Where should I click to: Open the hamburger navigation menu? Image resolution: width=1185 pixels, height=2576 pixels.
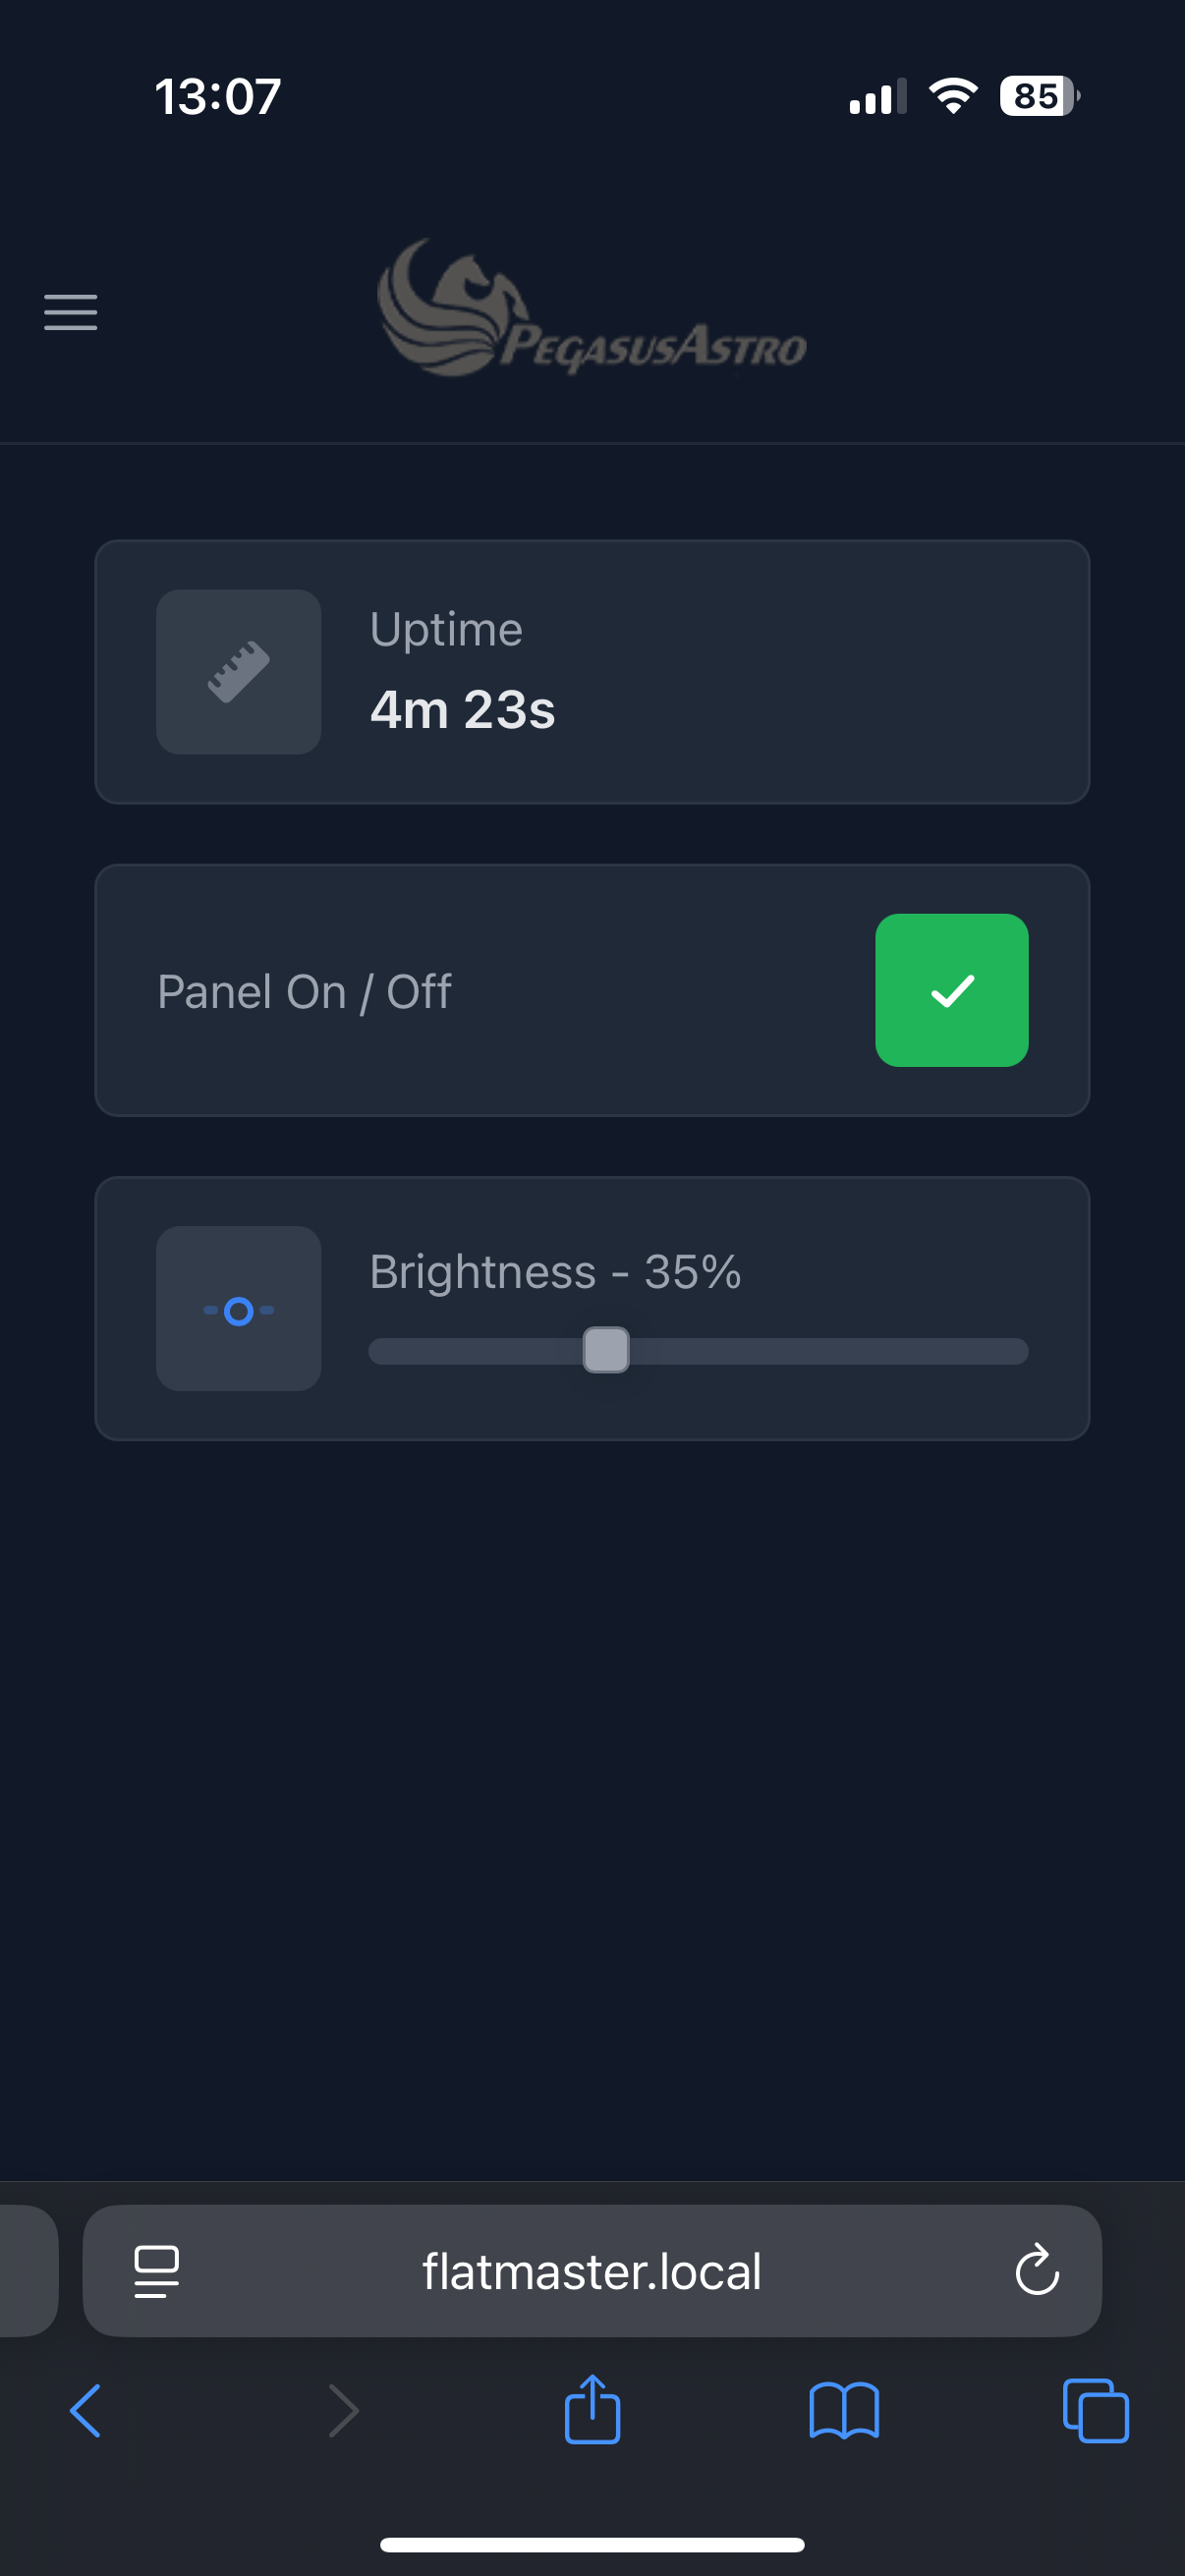coord(70,312)
